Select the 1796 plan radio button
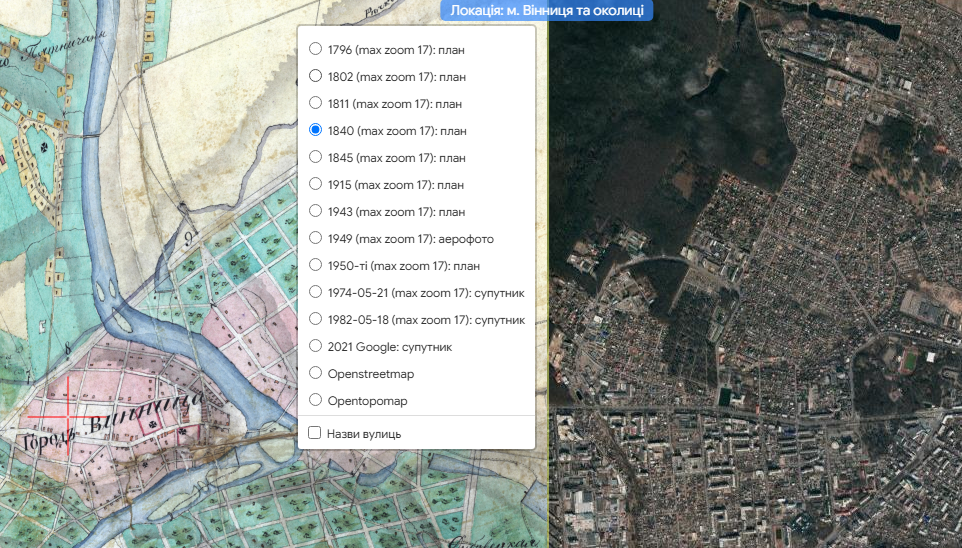This screenshot has width=962, height=548. pyautogui.click(x=315, y=48)
